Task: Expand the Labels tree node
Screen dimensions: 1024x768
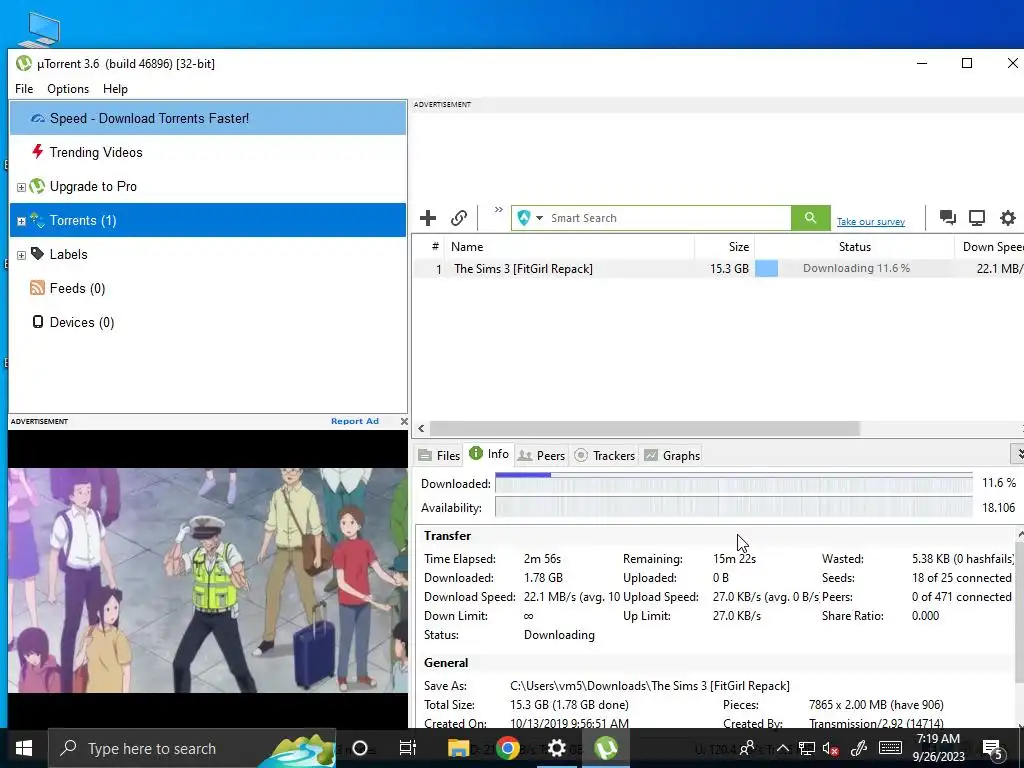Action: point(21,255)
